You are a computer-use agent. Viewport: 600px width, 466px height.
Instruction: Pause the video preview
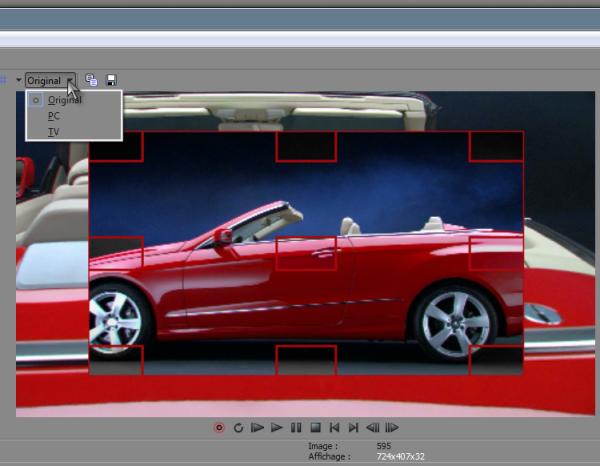pos(296,428)
